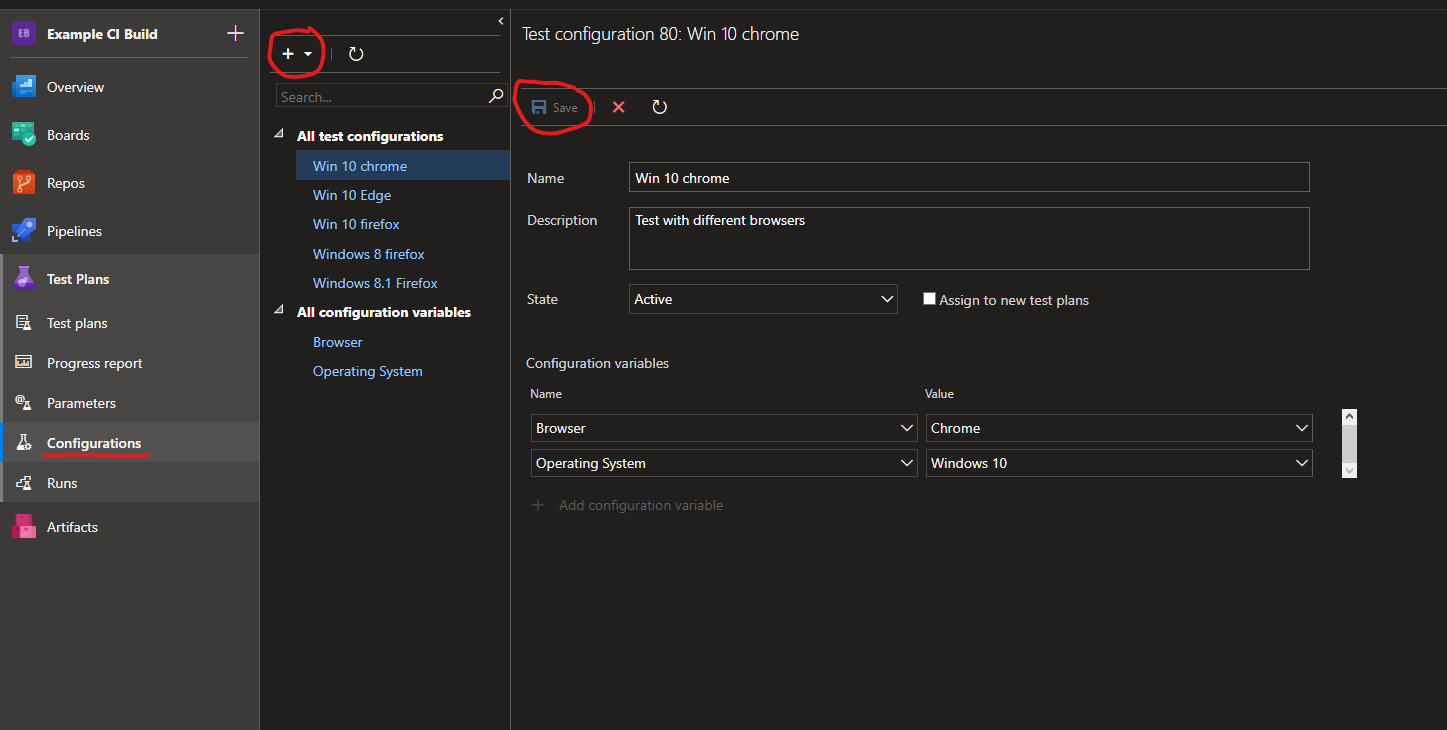Open the Operating System configuration variable
1447x730 pixels.
point(368,371)
